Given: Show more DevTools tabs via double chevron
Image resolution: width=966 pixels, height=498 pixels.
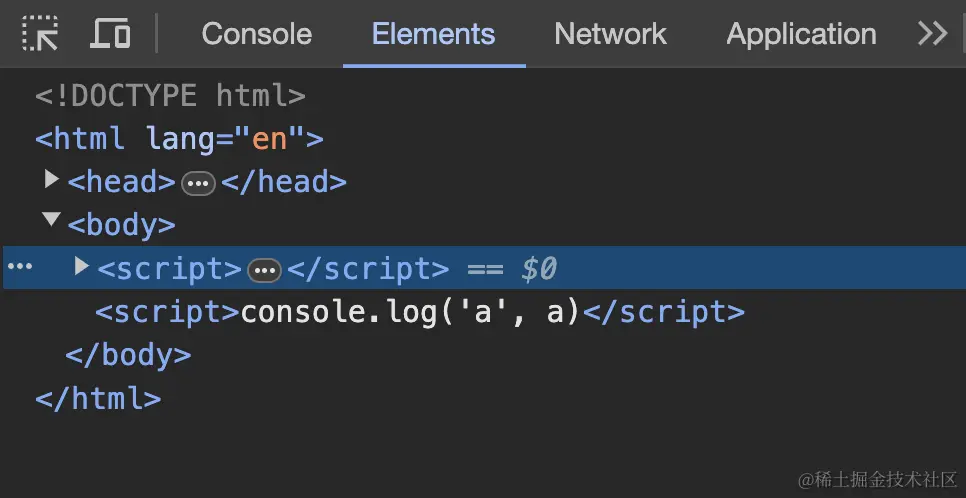Looking at the screenshot, I should click(x=932, y=33).
